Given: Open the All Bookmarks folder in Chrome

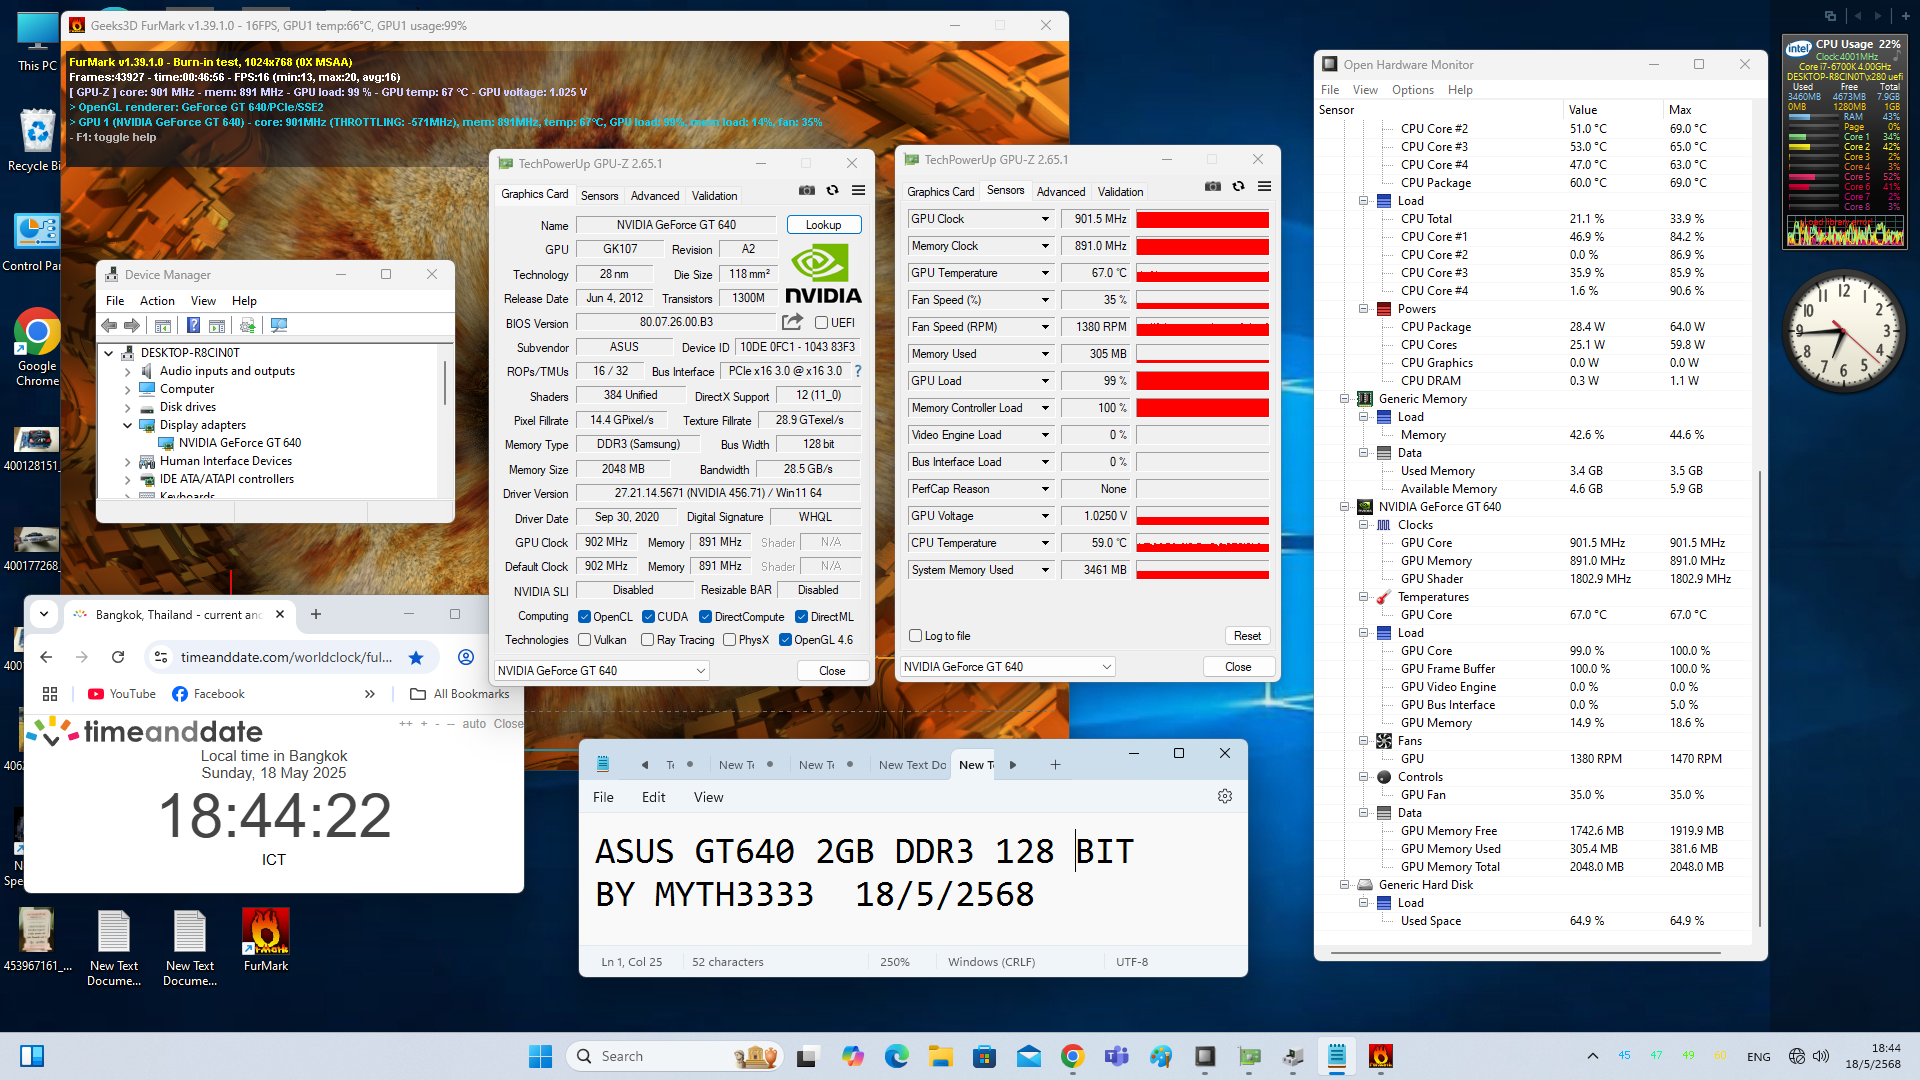Looking at the screenshot, I should [460, 694].
